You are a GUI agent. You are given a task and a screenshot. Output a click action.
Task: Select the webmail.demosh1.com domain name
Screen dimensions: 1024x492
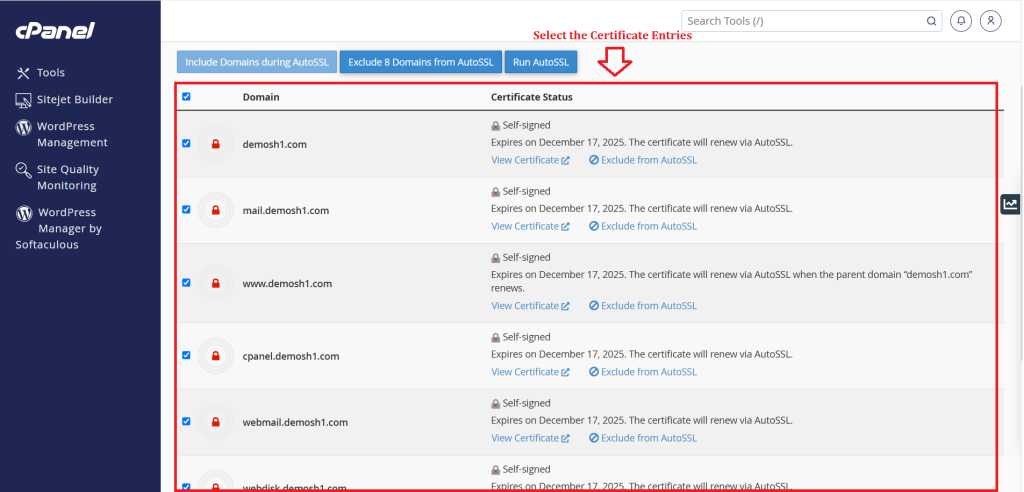[x=295, y=422]
